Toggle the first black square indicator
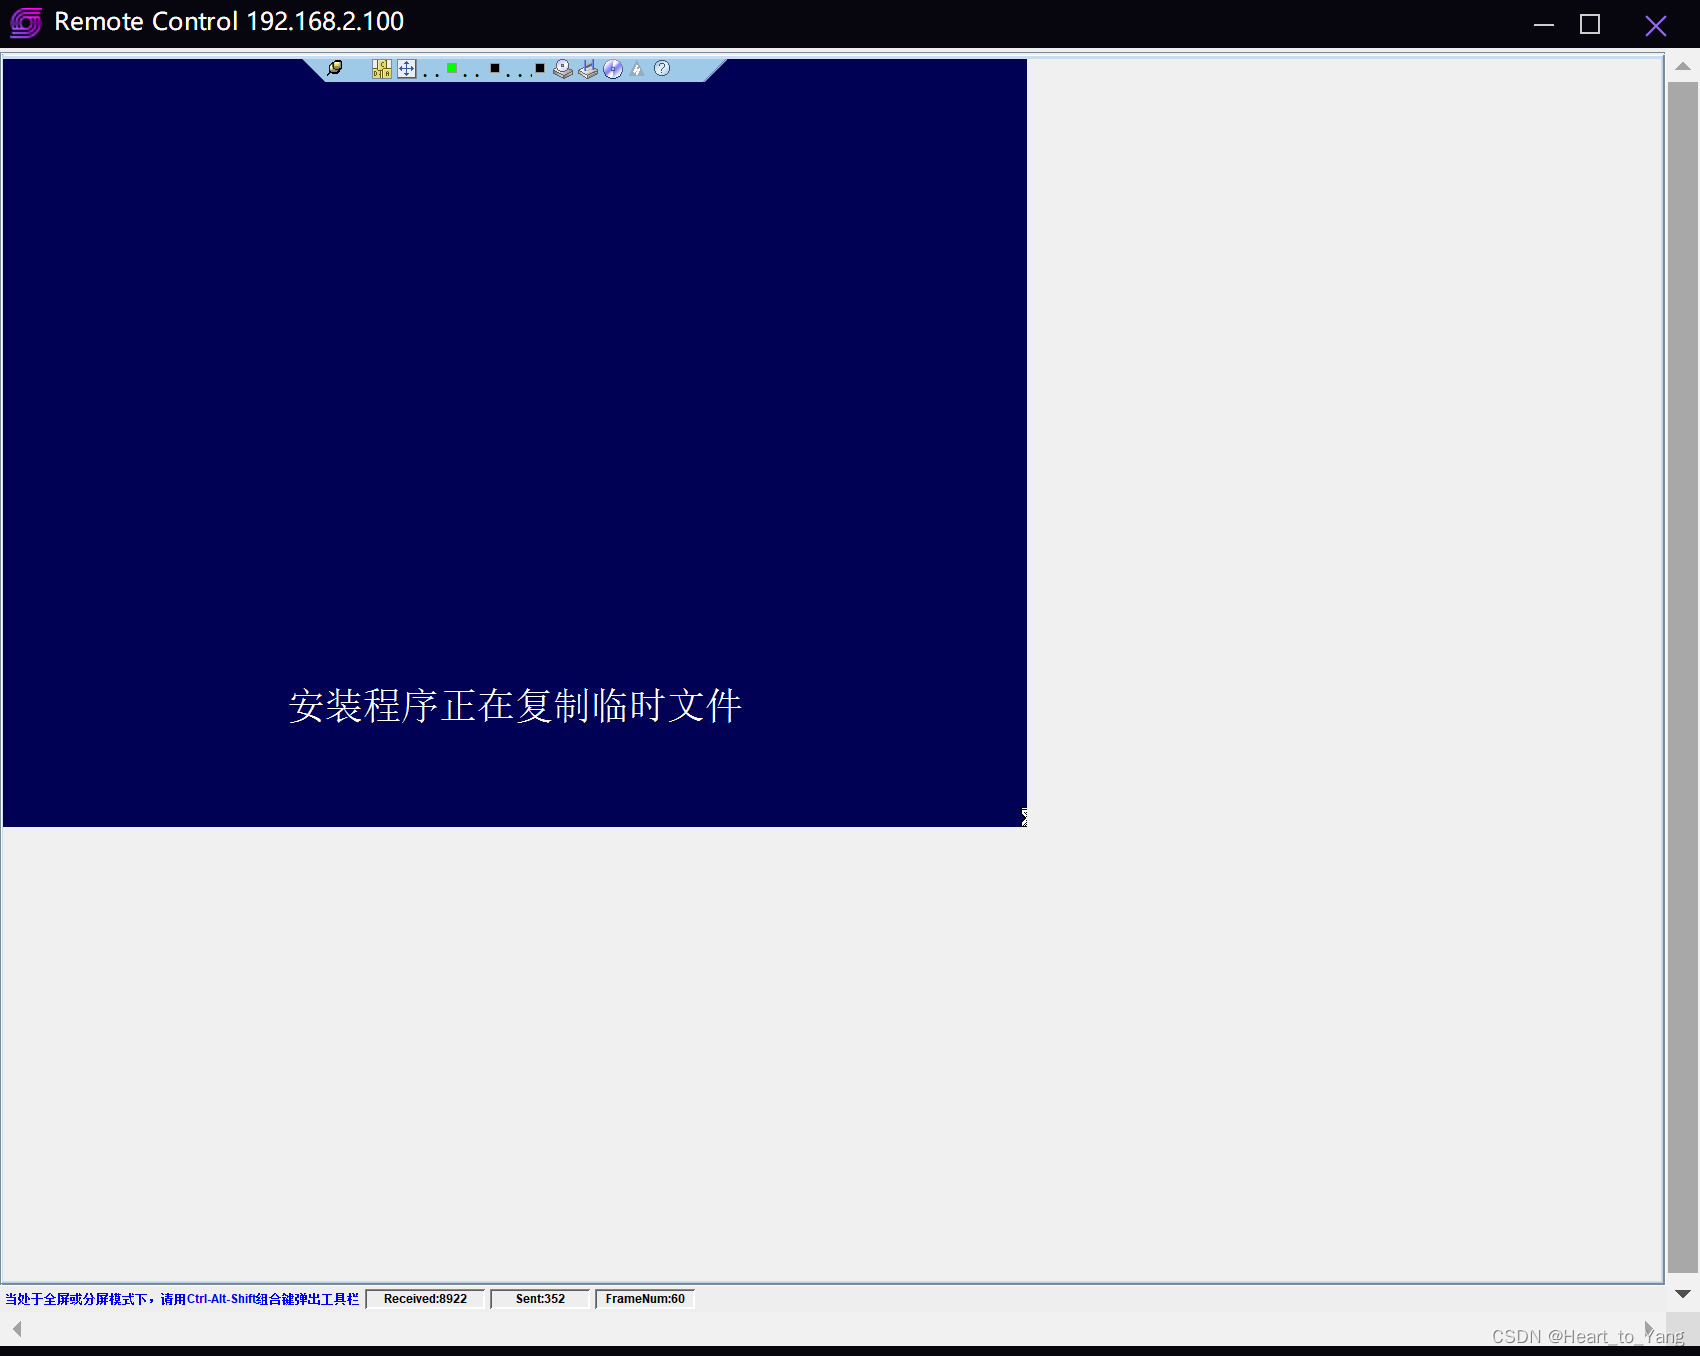 coord(495,68)
